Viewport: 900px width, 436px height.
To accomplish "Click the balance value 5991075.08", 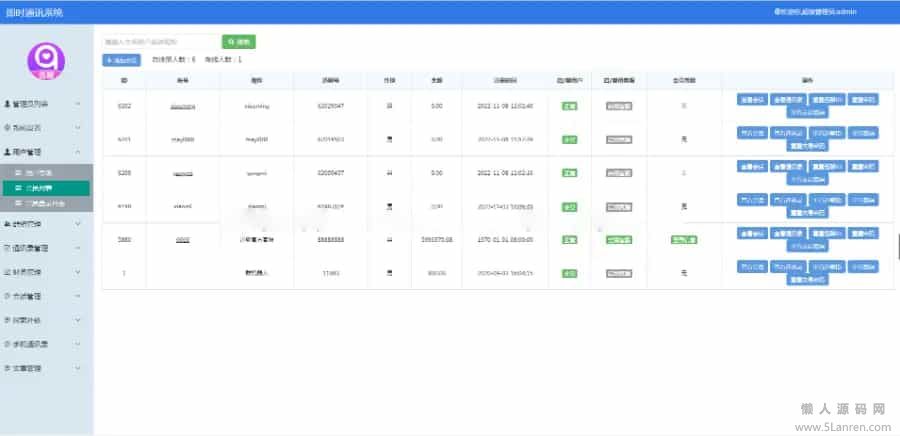I will pos(437,240).
